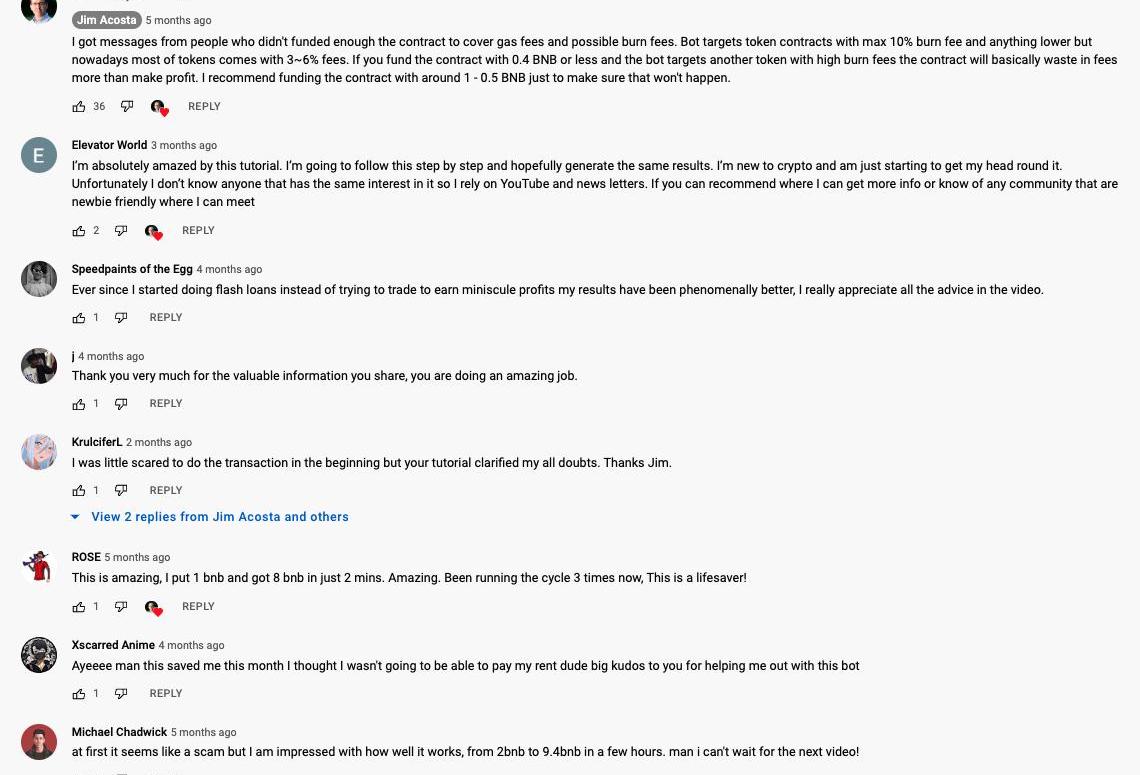Viewport: 1140px width, 775px height.
Task: Reply to ROSE's comment
Action: coord(198,607)
